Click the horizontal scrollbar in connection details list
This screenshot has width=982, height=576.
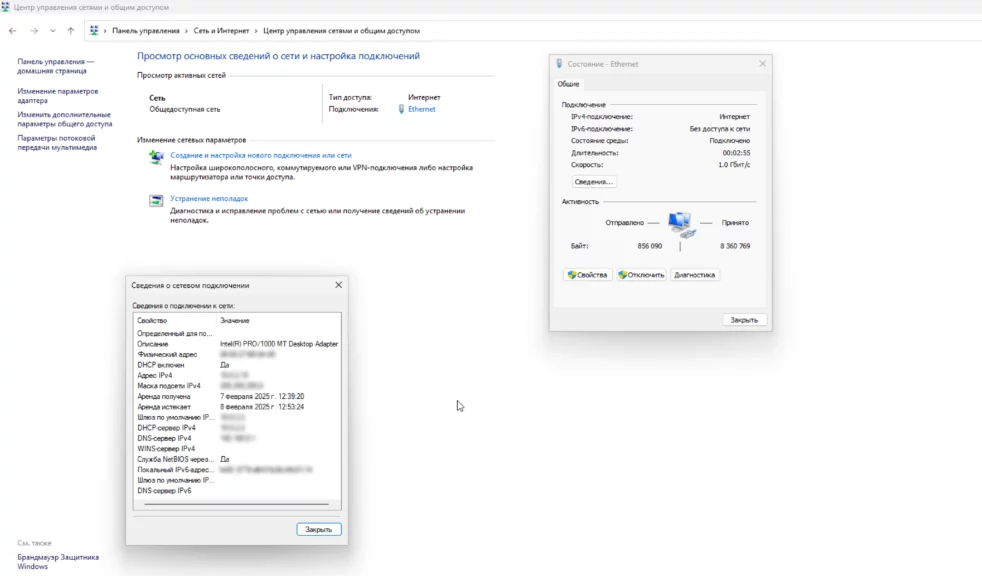point(236,505)
